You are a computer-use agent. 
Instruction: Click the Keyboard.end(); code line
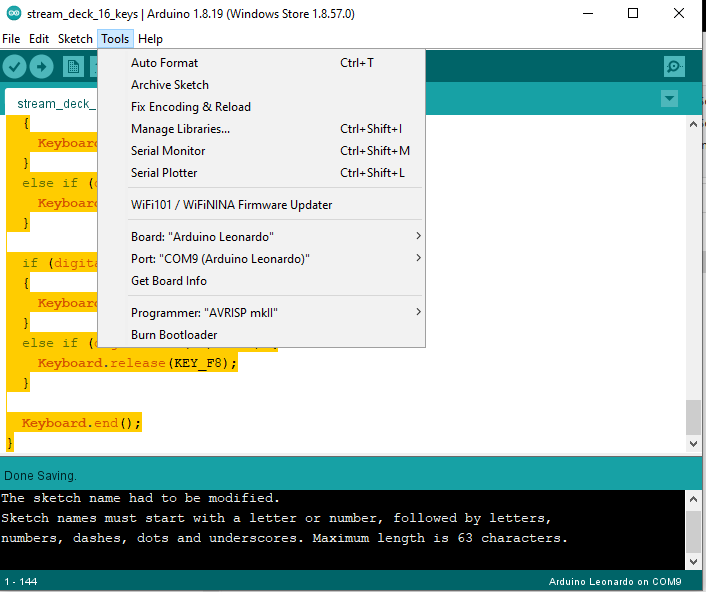pyautogui.click(x=81, y=423)
